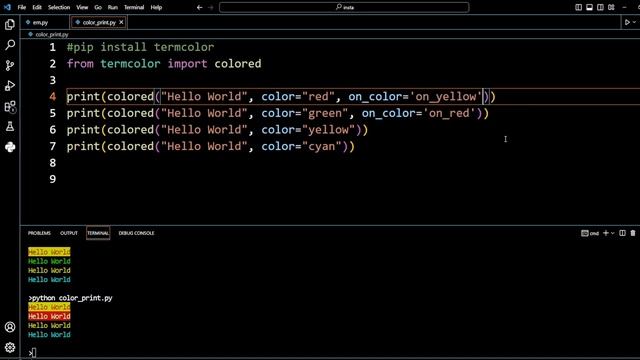This screenshot has width=640, height=360.
Task: Click the "yellow" string on line 6
Action: (329, 130)
